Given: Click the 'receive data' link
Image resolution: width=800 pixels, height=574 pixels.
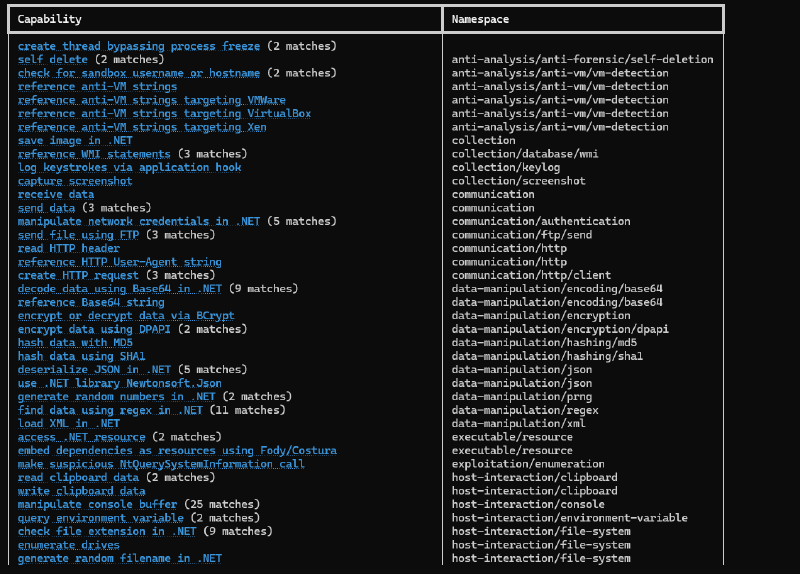Looking at the screenshot, I should [x=56, y=195].
